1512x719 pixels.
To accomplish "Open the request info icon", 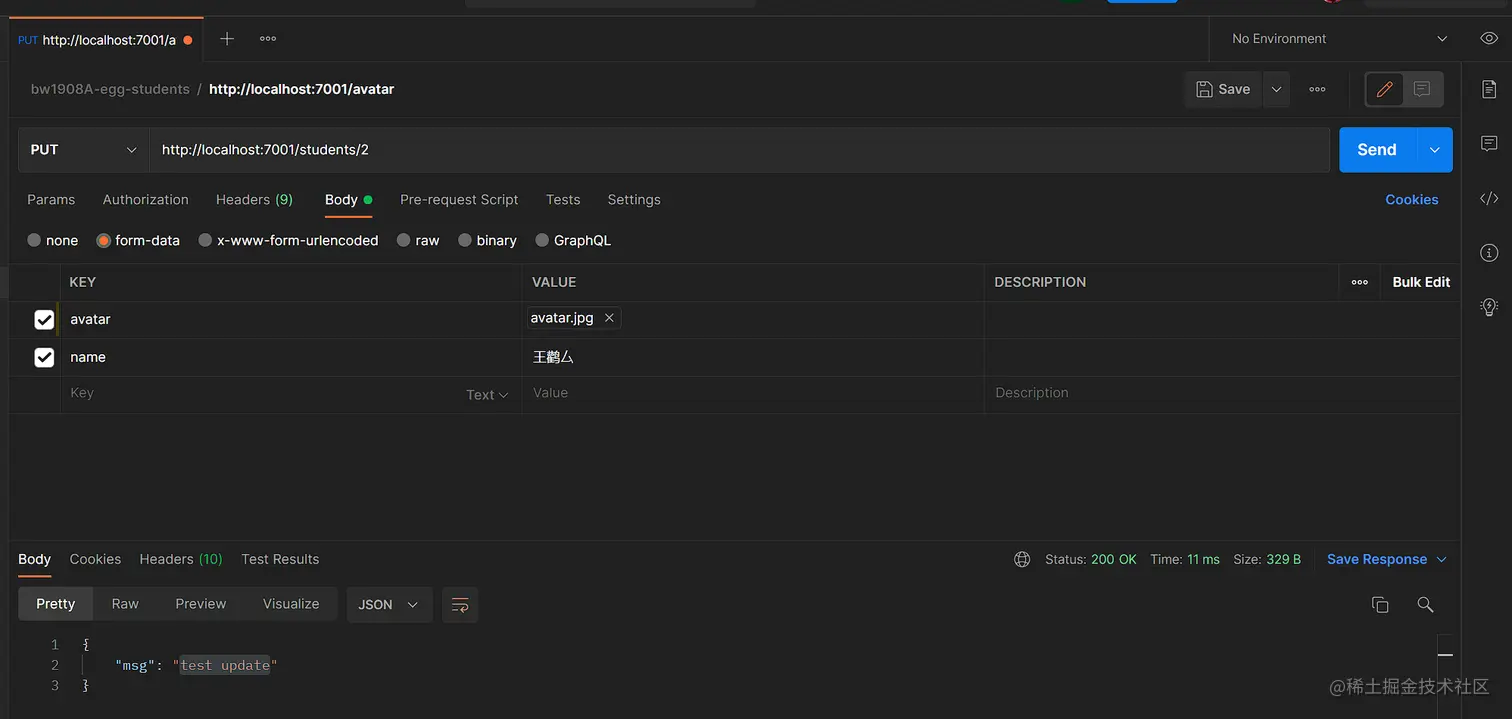I will coord(1489,252).
